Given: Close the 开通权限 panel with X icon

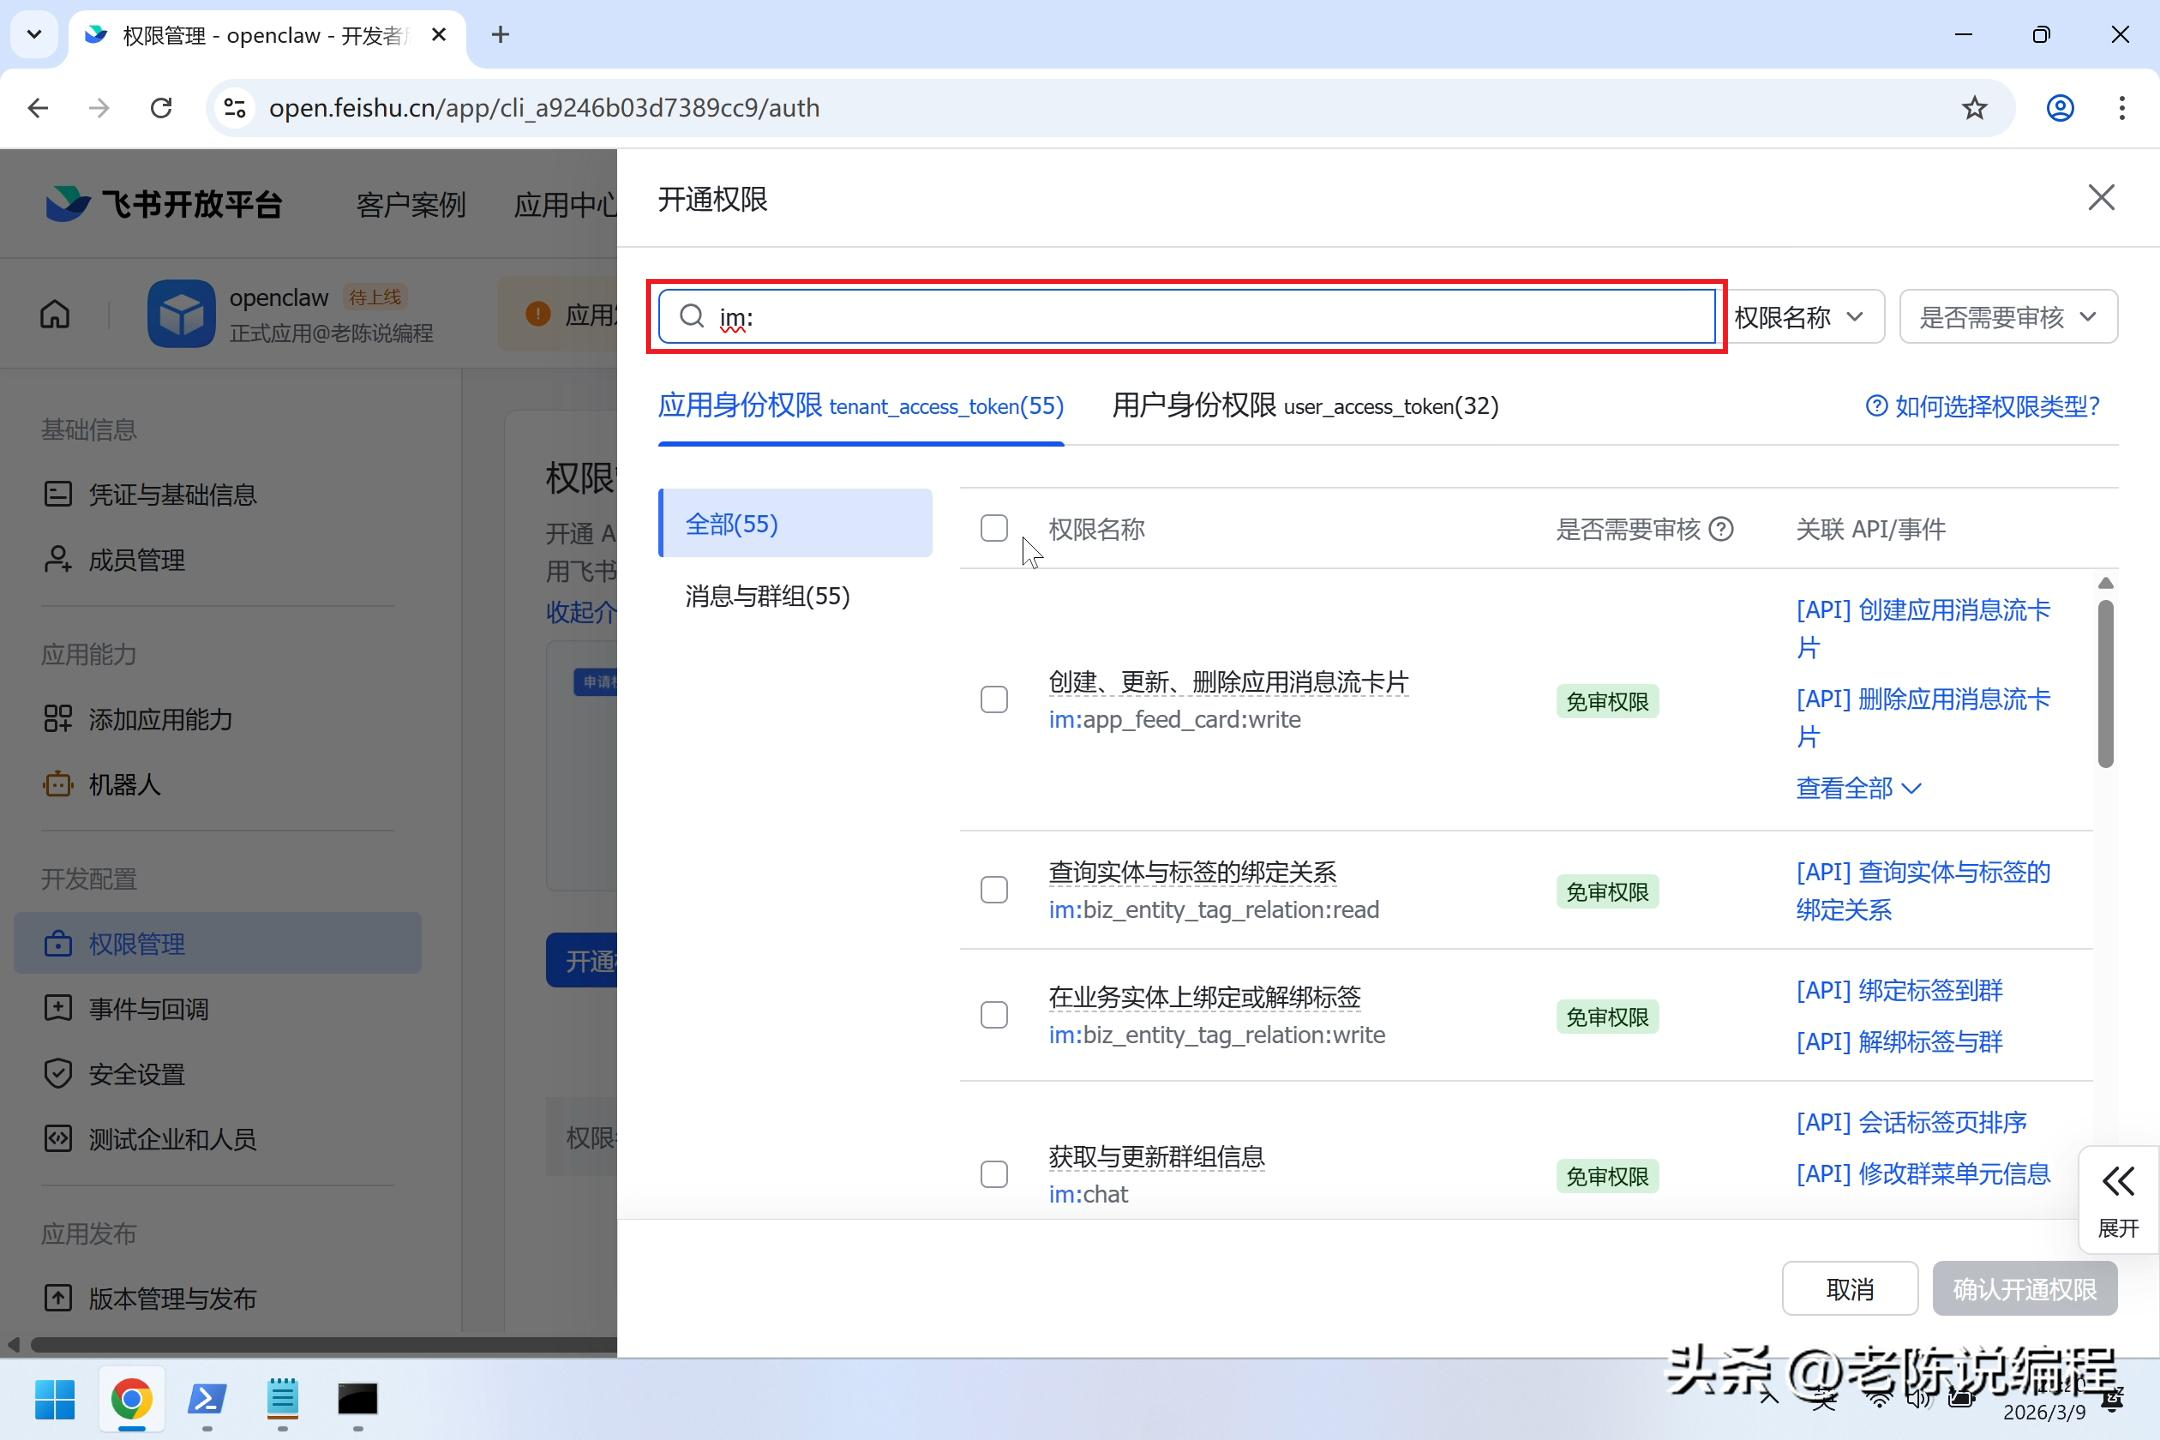Looking at the screenshot, I should pyautogui.click(x=2101, y=198).
